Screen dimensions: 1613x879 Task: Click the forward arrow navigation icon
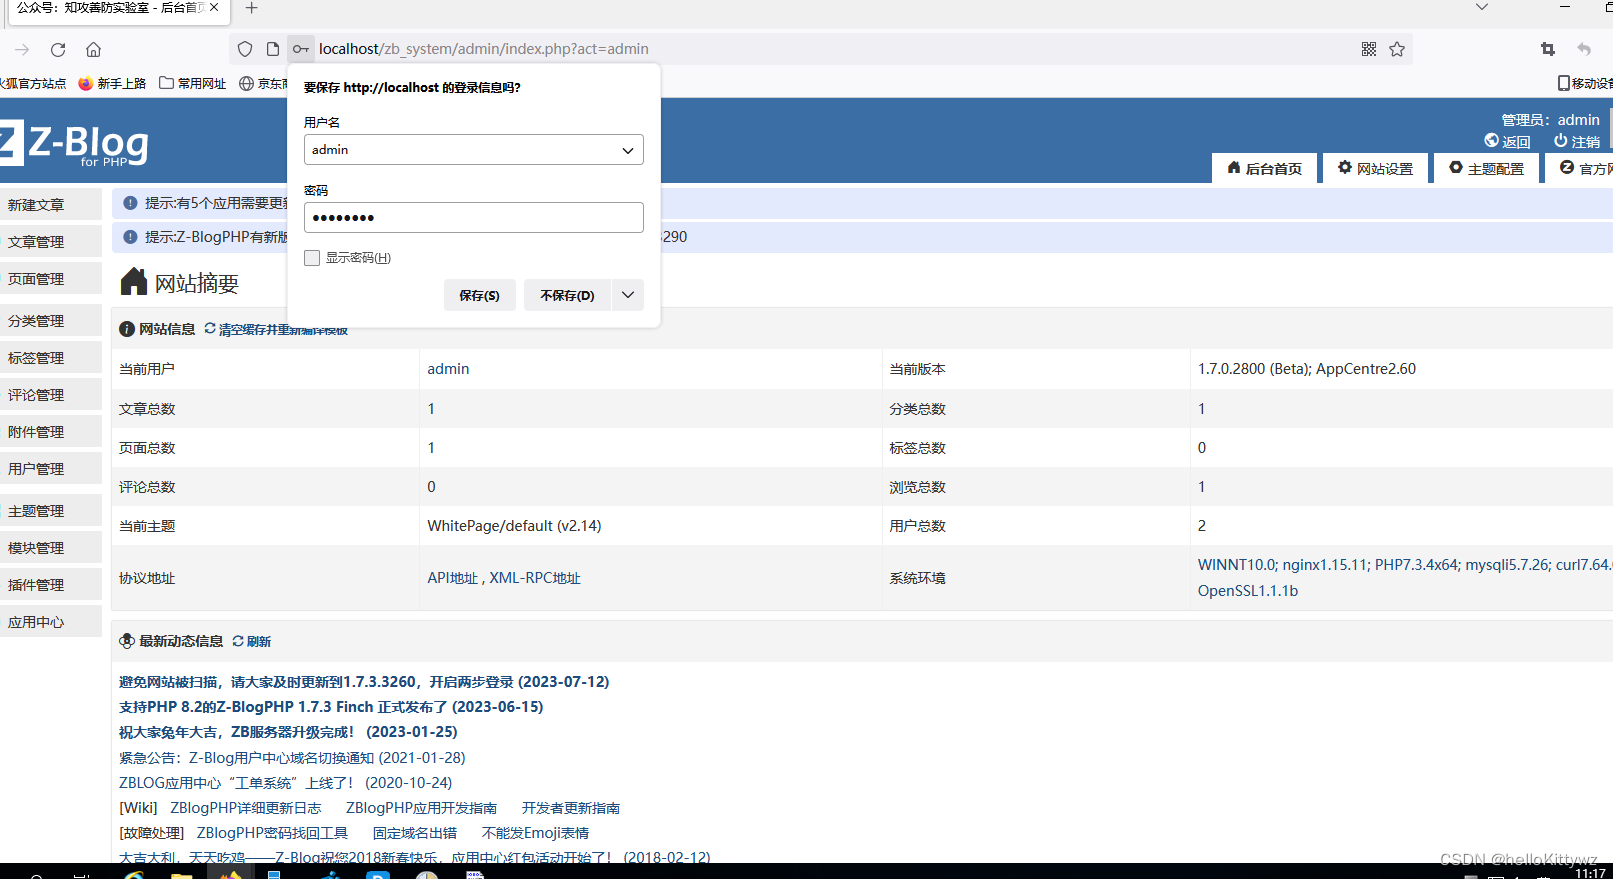click(22, 49)
